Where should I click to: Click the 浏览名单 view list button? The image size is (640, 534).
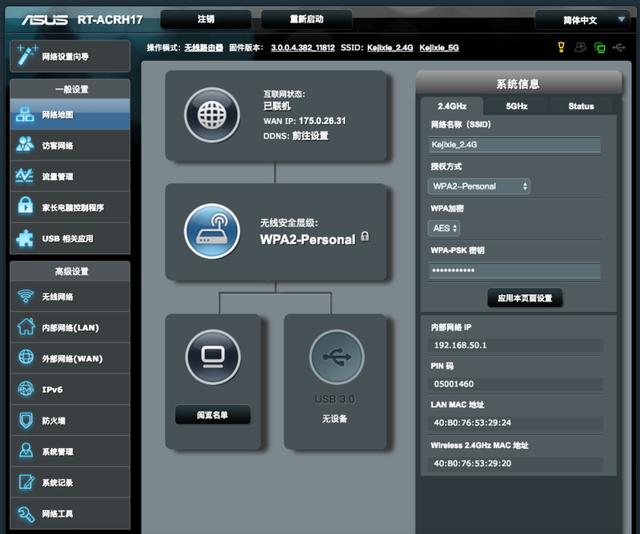(x=212, y=414)
